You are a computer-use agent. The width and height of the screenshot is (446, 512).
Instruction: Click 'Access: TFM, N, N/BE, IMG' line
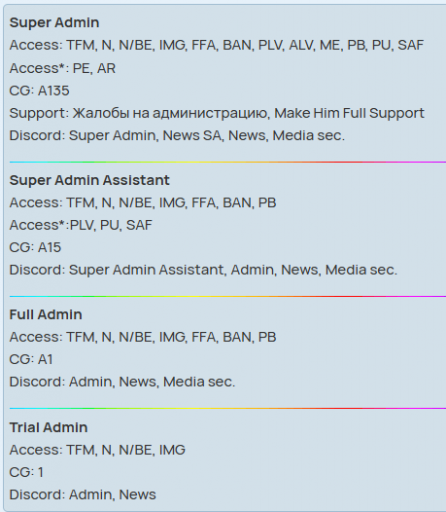point(97,450)
